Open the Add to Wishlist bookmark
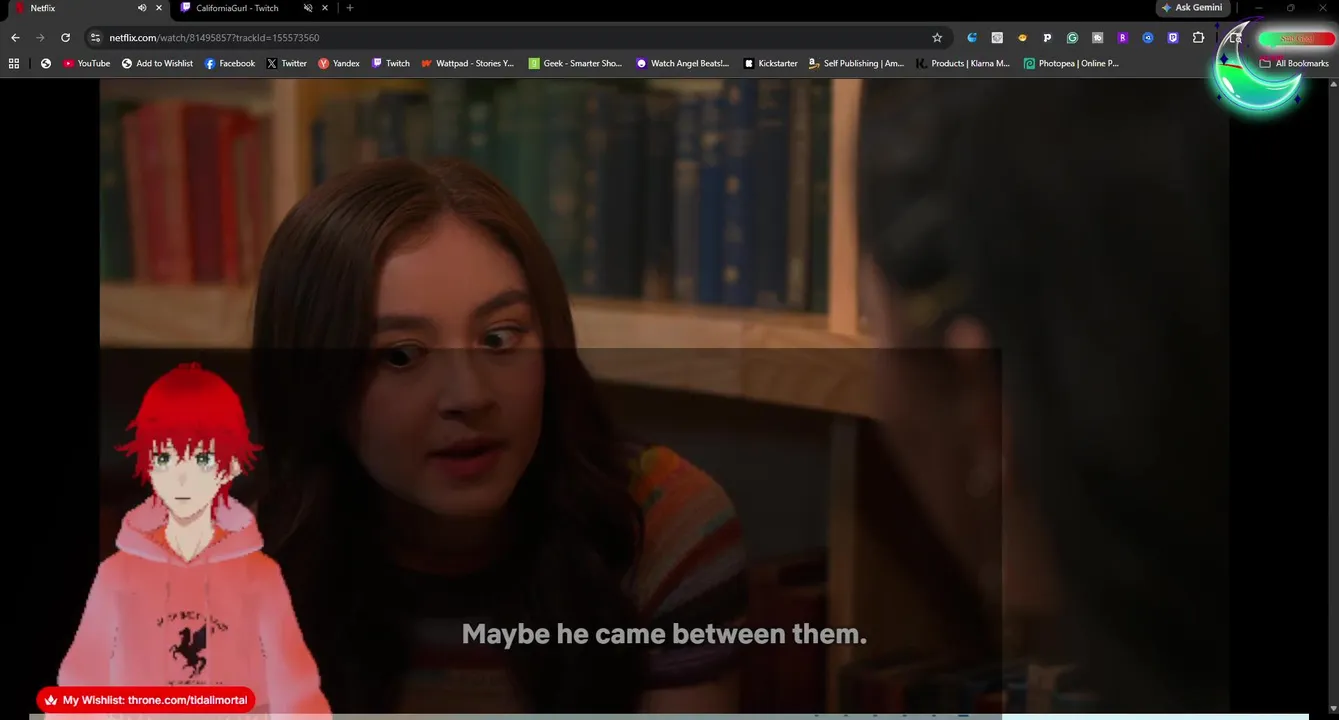Screen dimensions: 1339x720 pos(157,63)
